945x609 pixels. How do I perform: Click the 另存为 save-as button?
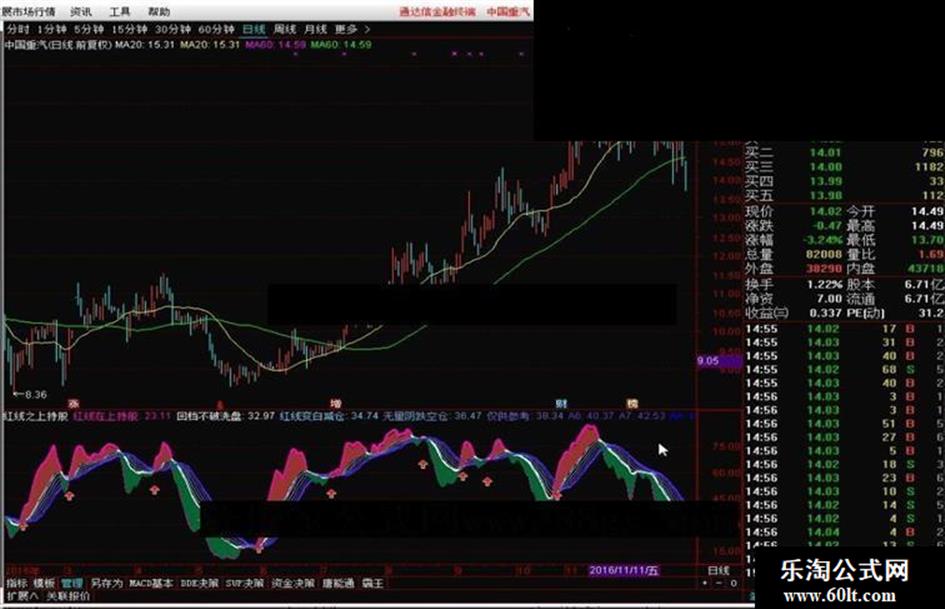(106, 583)
